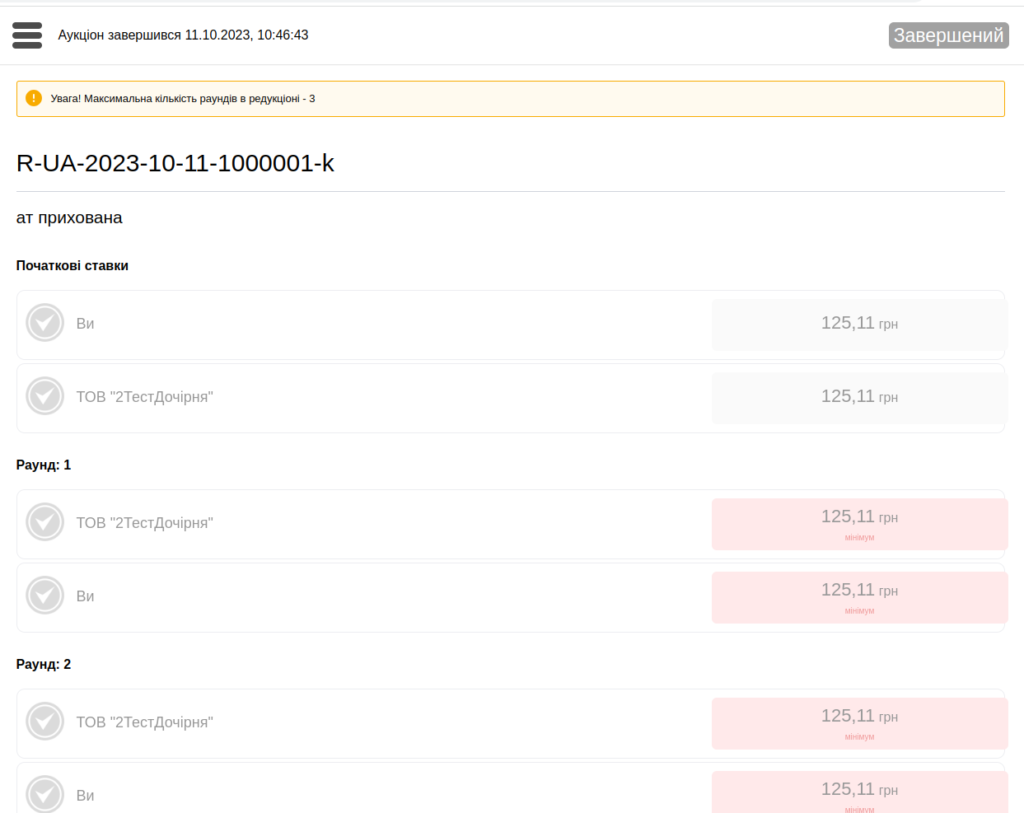This screenshot has width=1024, height=813.
Task: Click the orange warning icon in the alert banner
Action: pos(34,98)
